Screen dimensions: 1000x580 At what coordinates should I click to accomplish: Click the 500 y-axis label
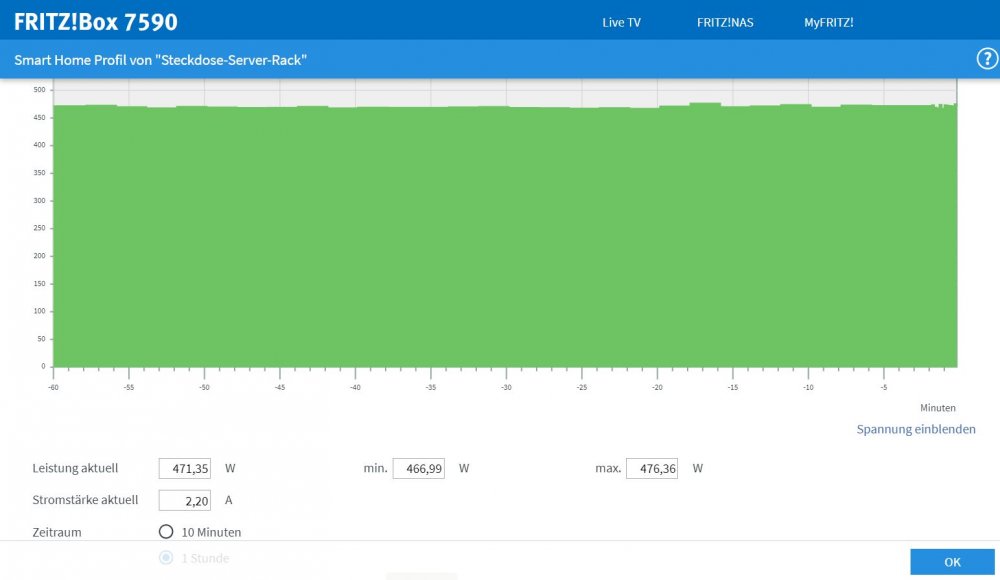pos(40,90)
